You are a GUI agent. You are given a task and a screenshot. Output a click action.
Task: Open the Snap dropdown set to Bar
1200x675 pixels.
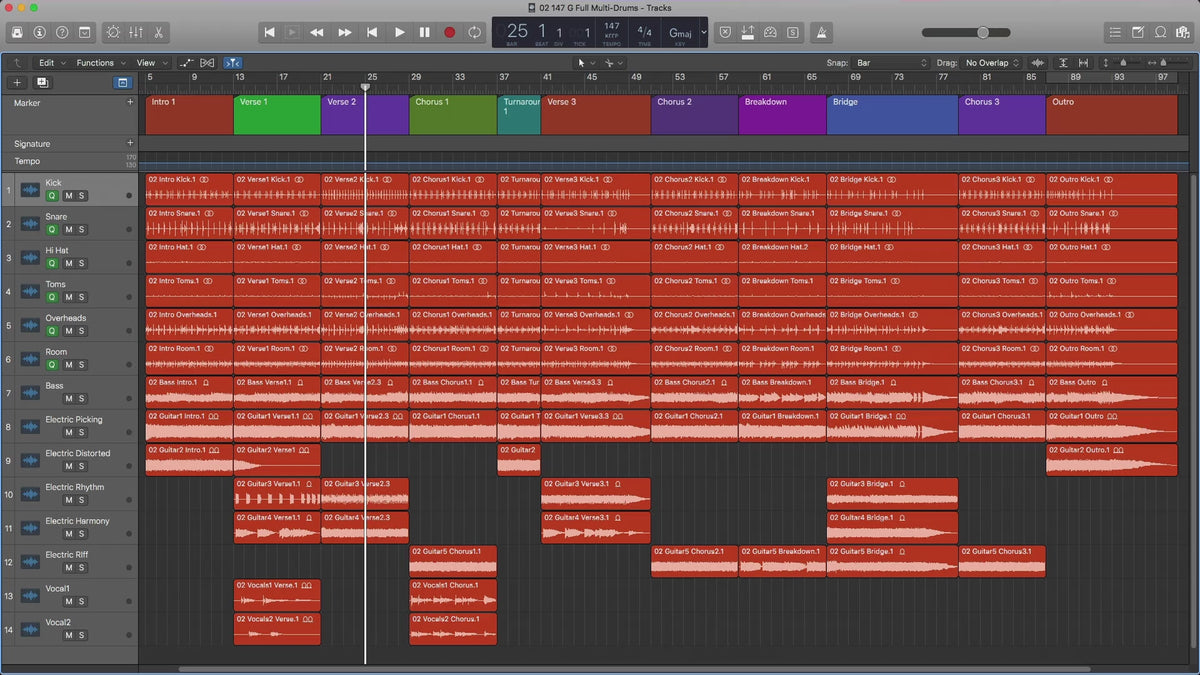pyautogui.click(x=889, y=63)
